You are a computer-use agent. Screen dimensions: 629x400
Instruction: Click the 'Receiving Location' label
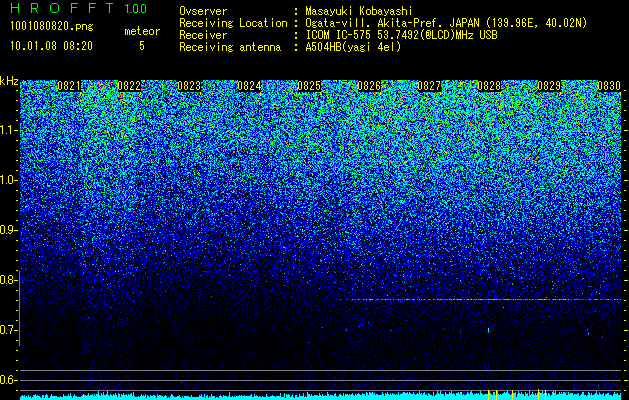233,23
